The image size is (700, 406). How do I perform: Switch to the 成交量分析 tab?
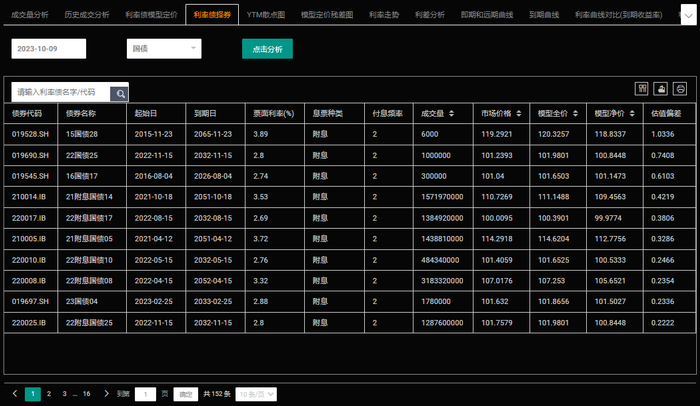pyautogui.click(x=29, y=15)
